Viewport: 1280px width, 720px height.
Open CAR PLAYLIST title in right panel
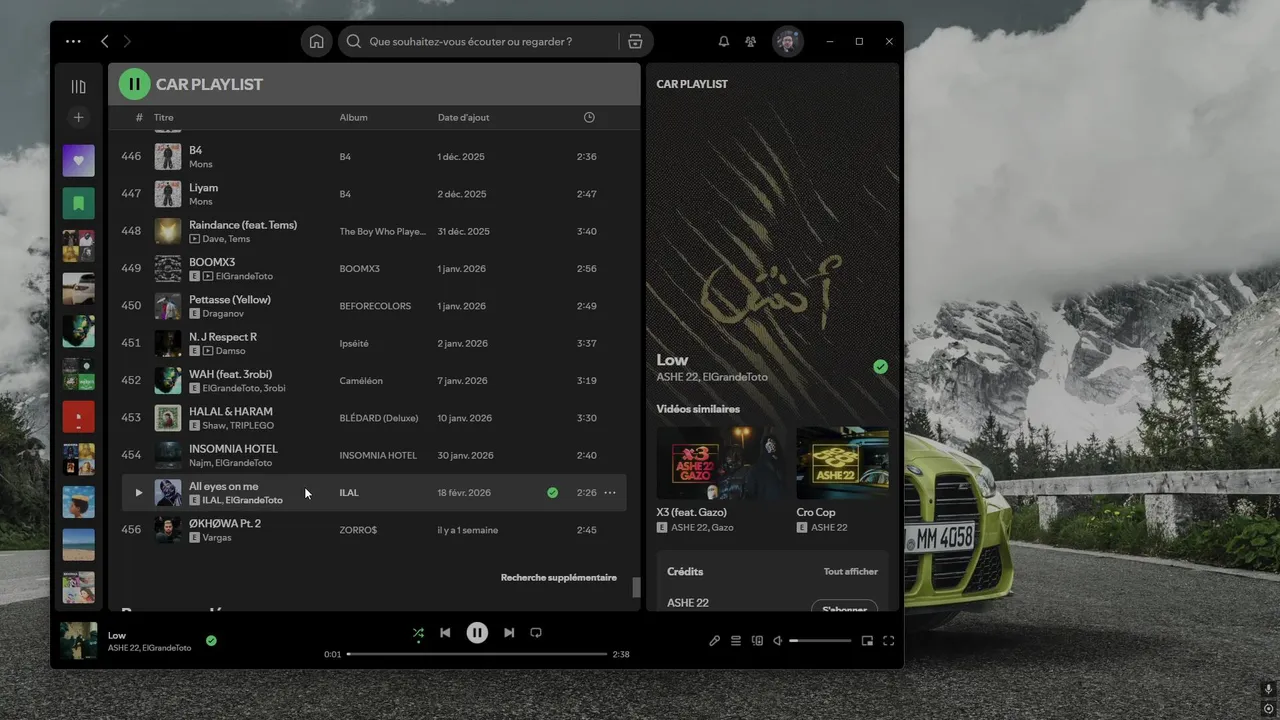[x=692, y=84]
